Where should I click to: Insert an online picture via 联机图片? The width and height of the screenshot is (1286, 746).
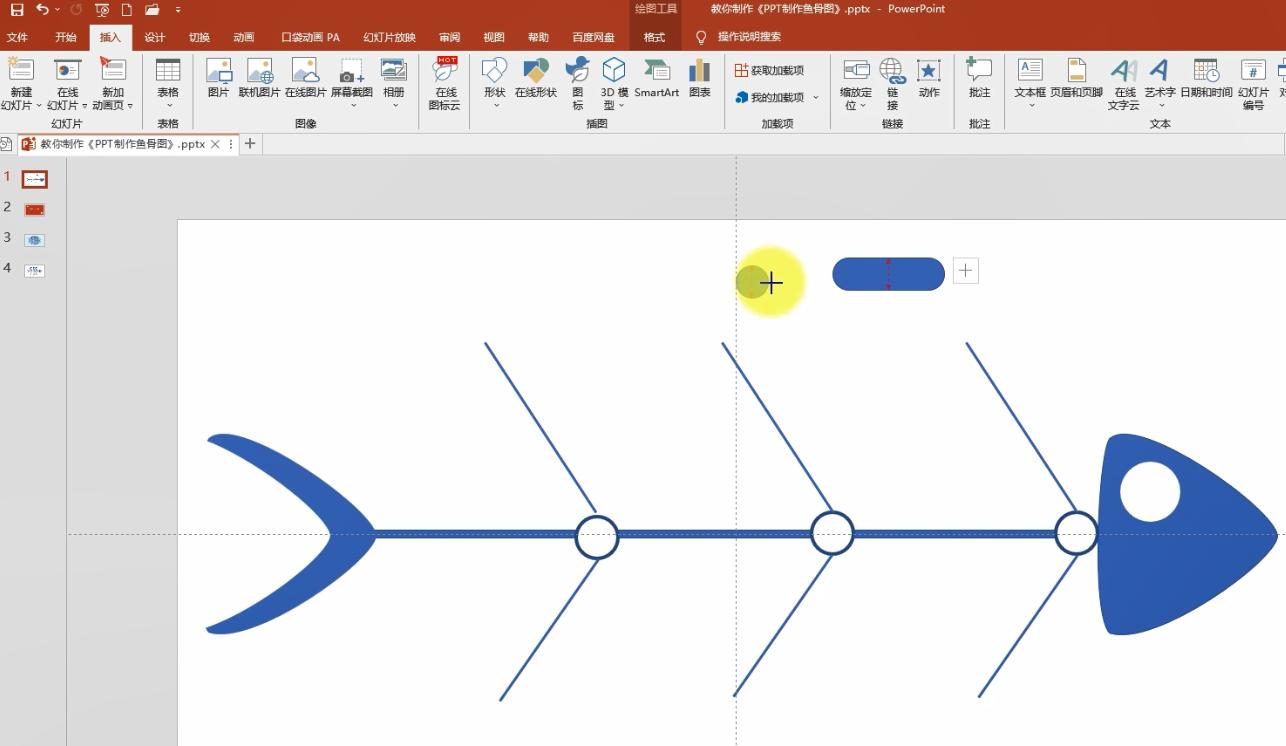coord(259,78)
